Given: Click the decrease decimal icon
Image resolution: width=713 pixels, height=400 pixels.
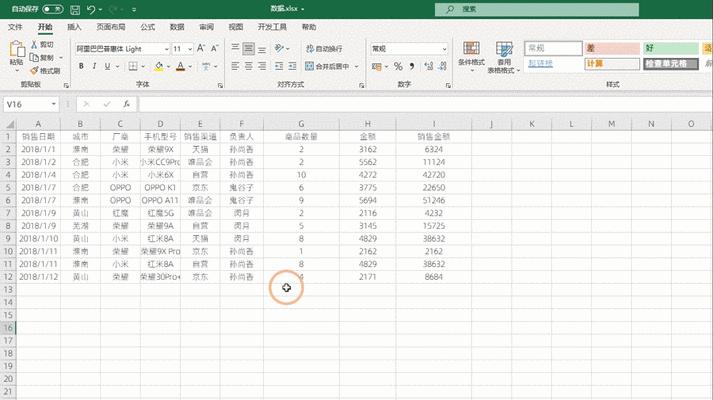Looking at the screenshot, I should (442, 66).
